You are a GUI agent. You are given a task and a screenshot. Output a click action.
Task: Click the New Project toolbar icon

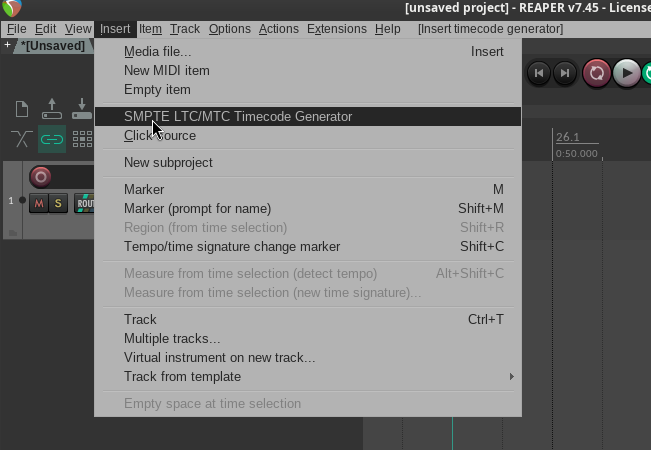coord(22,110)
